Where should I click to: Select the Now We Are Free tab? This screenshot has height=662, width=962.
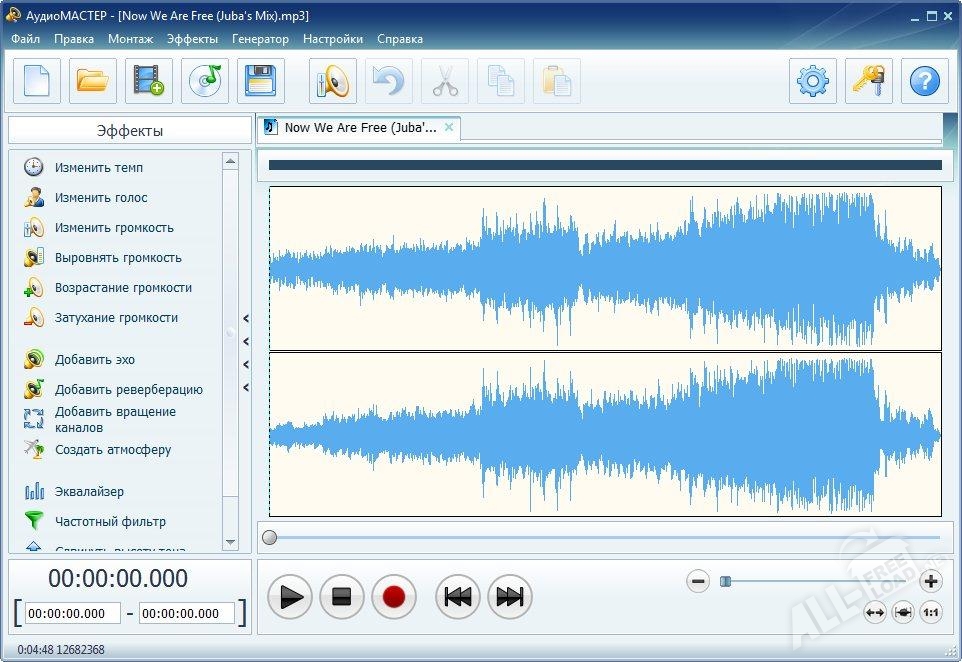[x=360, y=128]
